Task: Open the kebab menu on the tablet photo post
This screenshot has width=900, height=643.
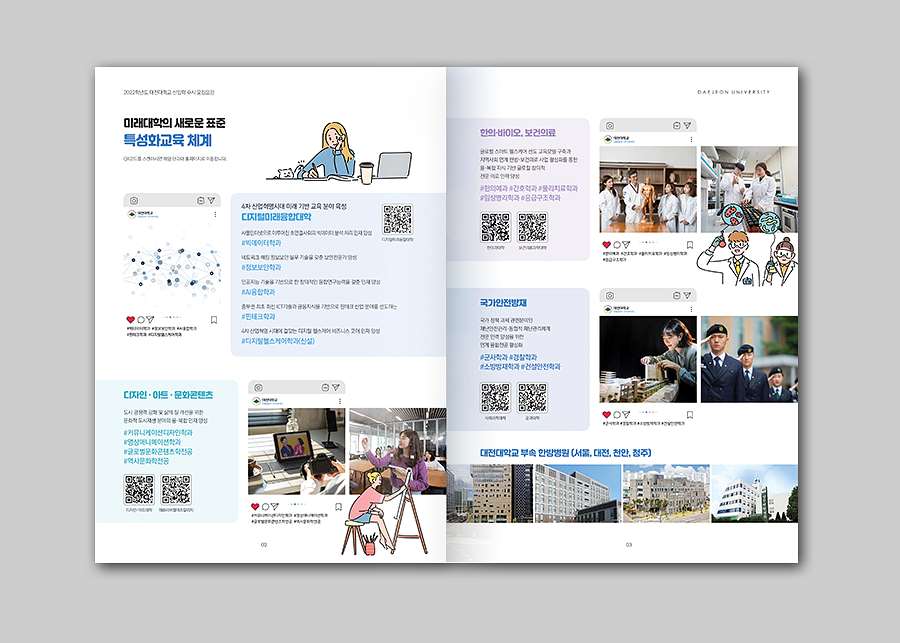Action: 340,401
